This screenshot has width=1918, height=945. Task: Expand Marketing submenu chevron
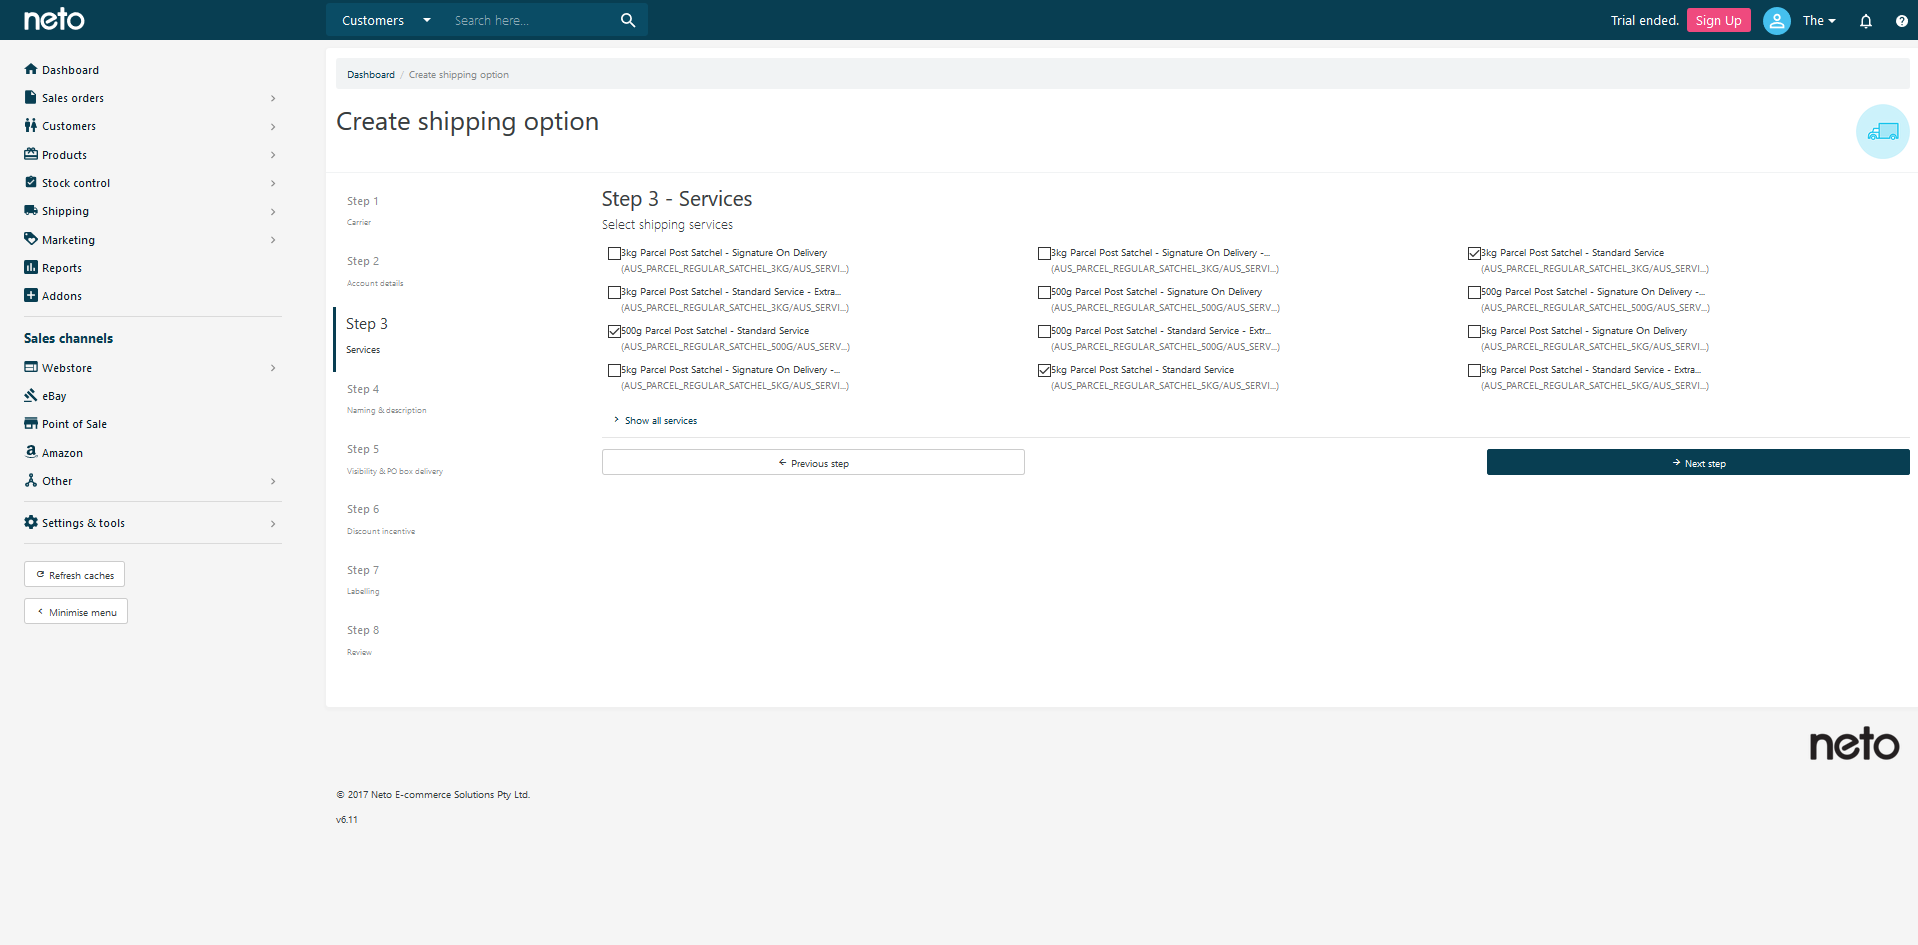coord(273,240)
